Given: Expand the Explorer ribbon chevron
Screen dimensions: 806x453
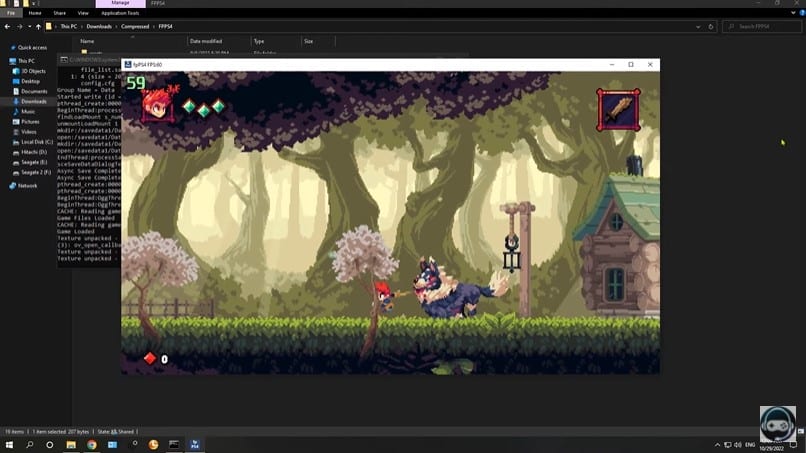Looking at the screenshot, I should pyautogui.click(x=791, y=13).
